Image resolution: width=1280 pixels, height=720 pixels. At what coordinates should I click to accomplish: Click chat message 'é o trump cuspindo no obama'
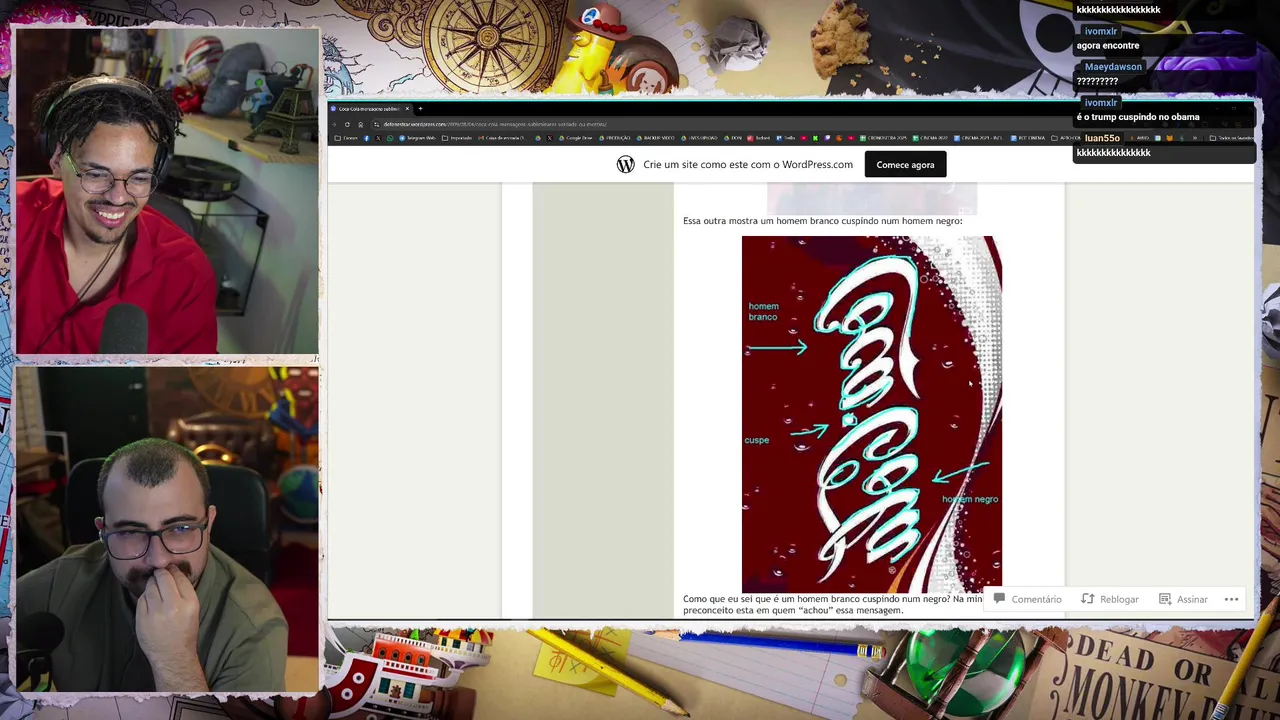tap(1137, 117)
